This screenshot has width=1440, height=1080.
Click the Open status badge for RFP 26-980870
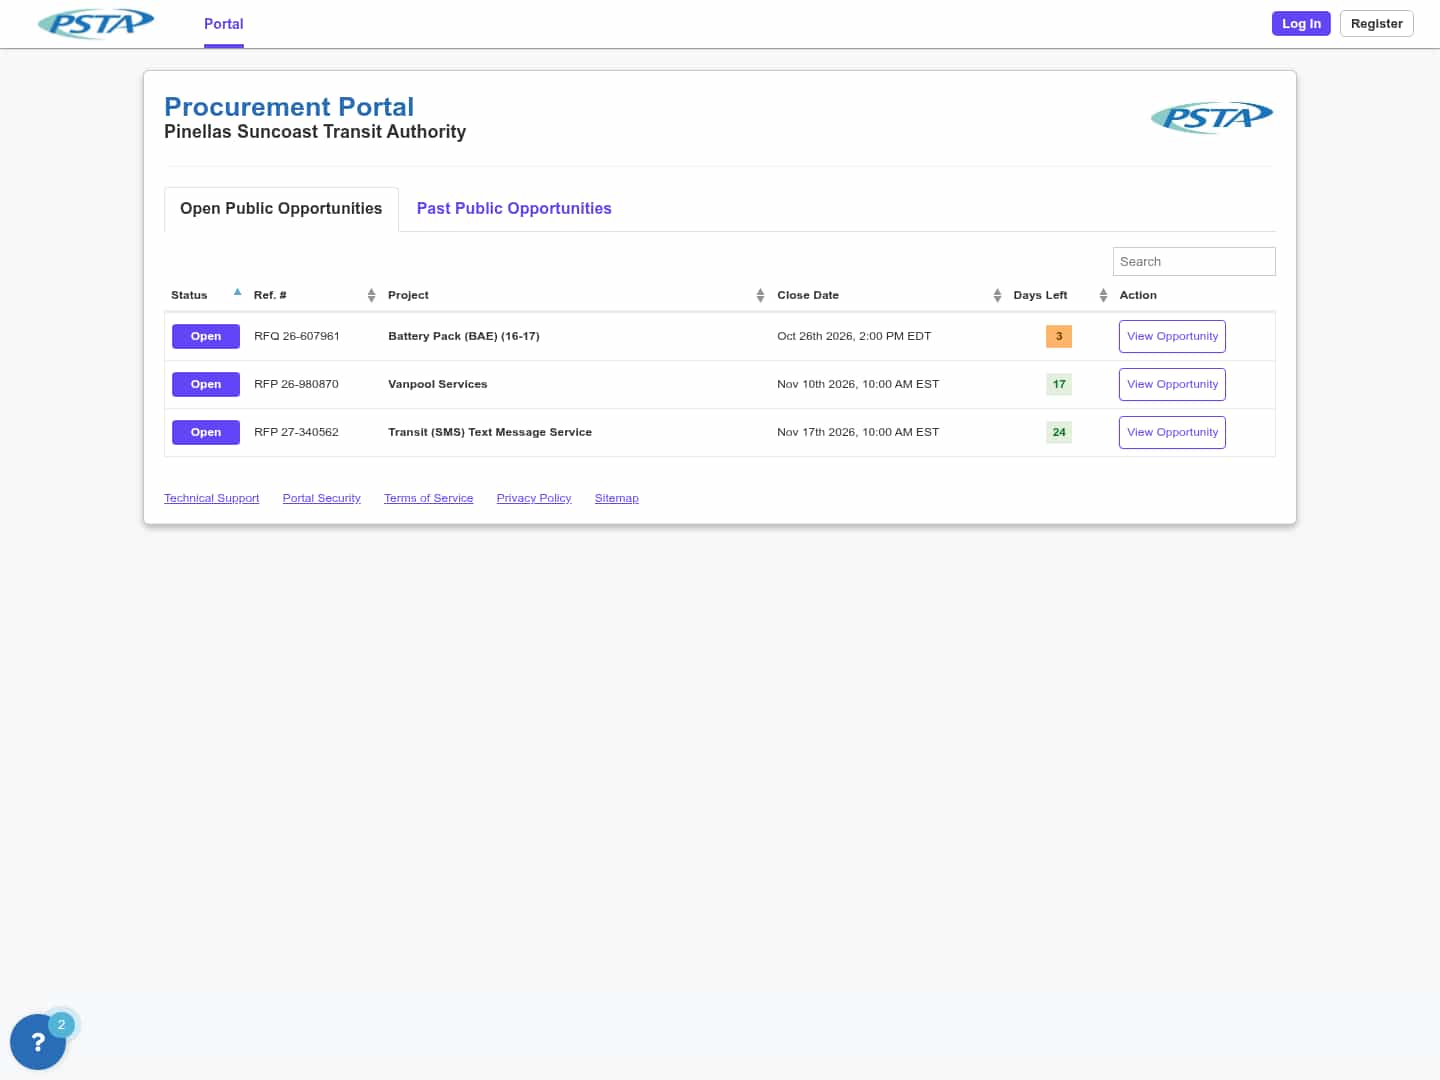206,384
